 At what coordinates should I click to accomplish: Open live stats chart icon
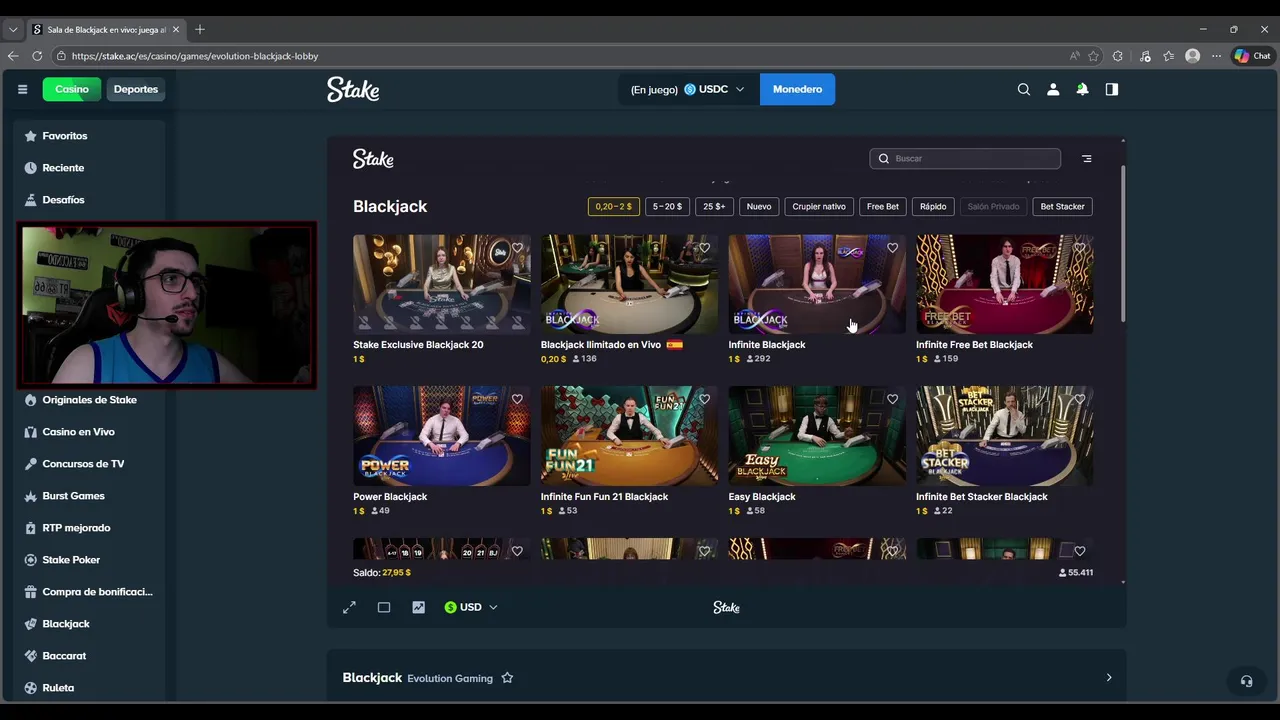click(418, 607)
